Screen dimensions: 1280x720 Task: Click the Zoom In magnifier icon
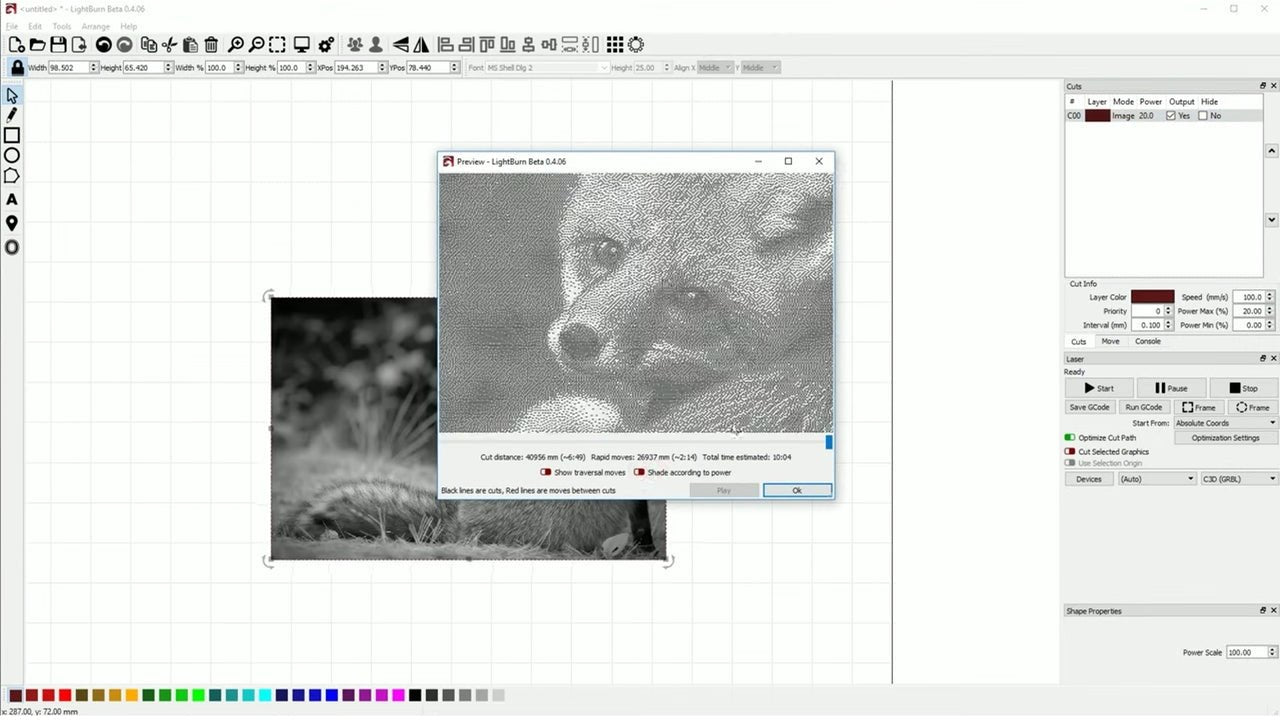236,45
